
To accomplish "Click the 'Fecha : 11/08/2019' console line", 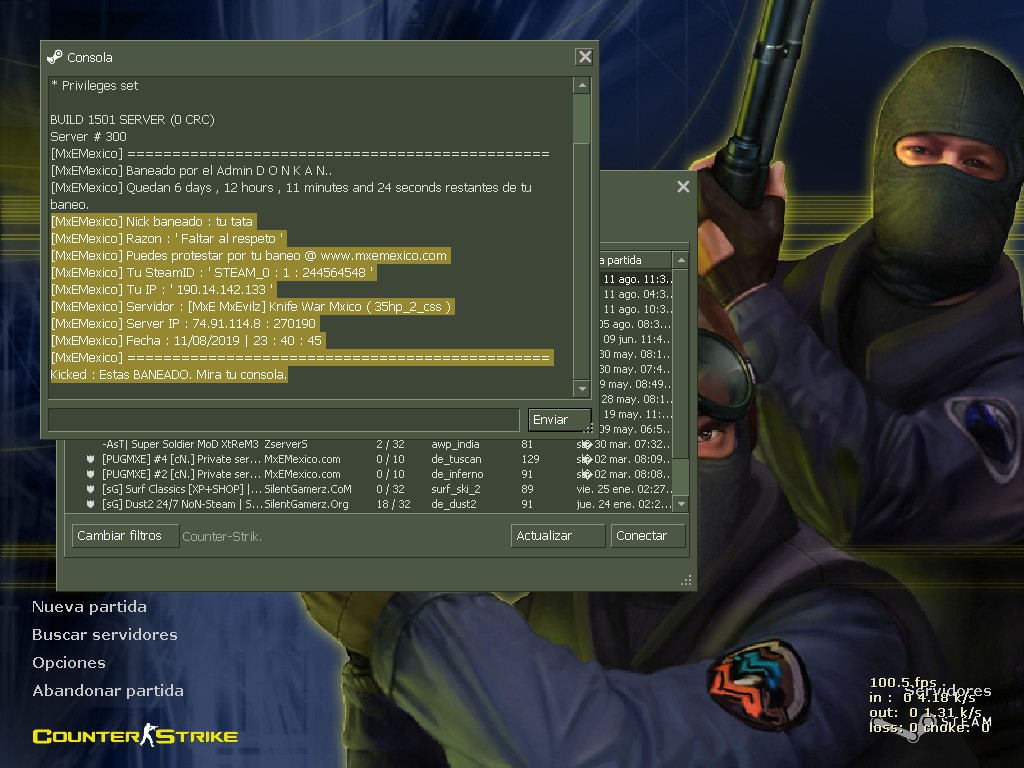I will tap(187, 340).
